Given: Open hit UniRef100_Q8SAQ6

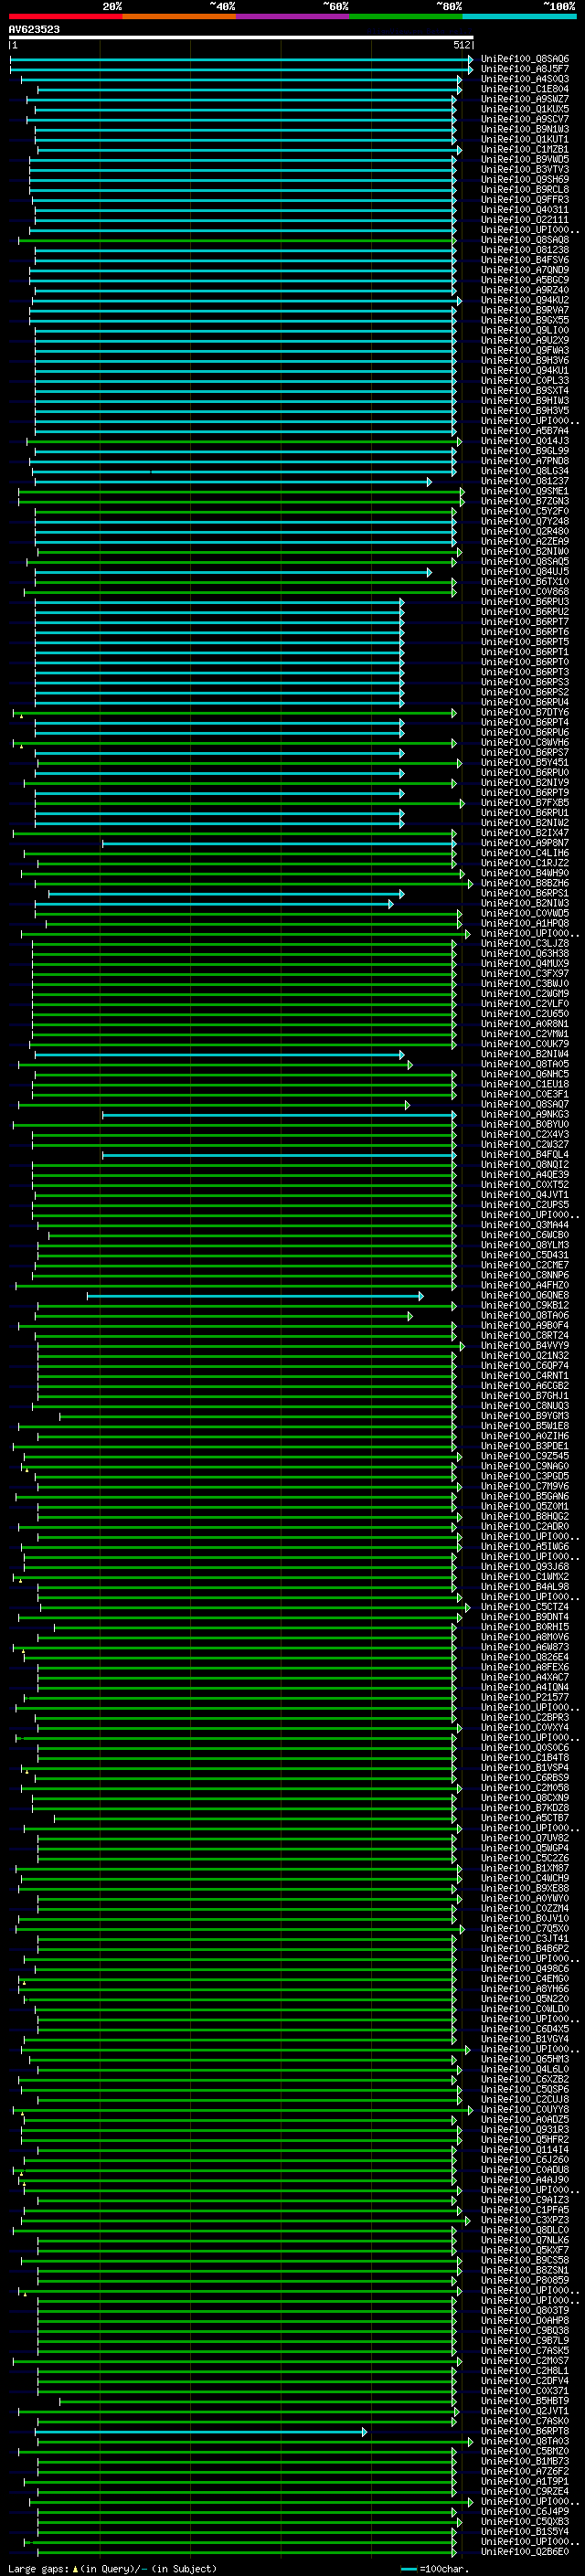Looking at the screenshot, I should pyautogui.click(x=524, y=59).
